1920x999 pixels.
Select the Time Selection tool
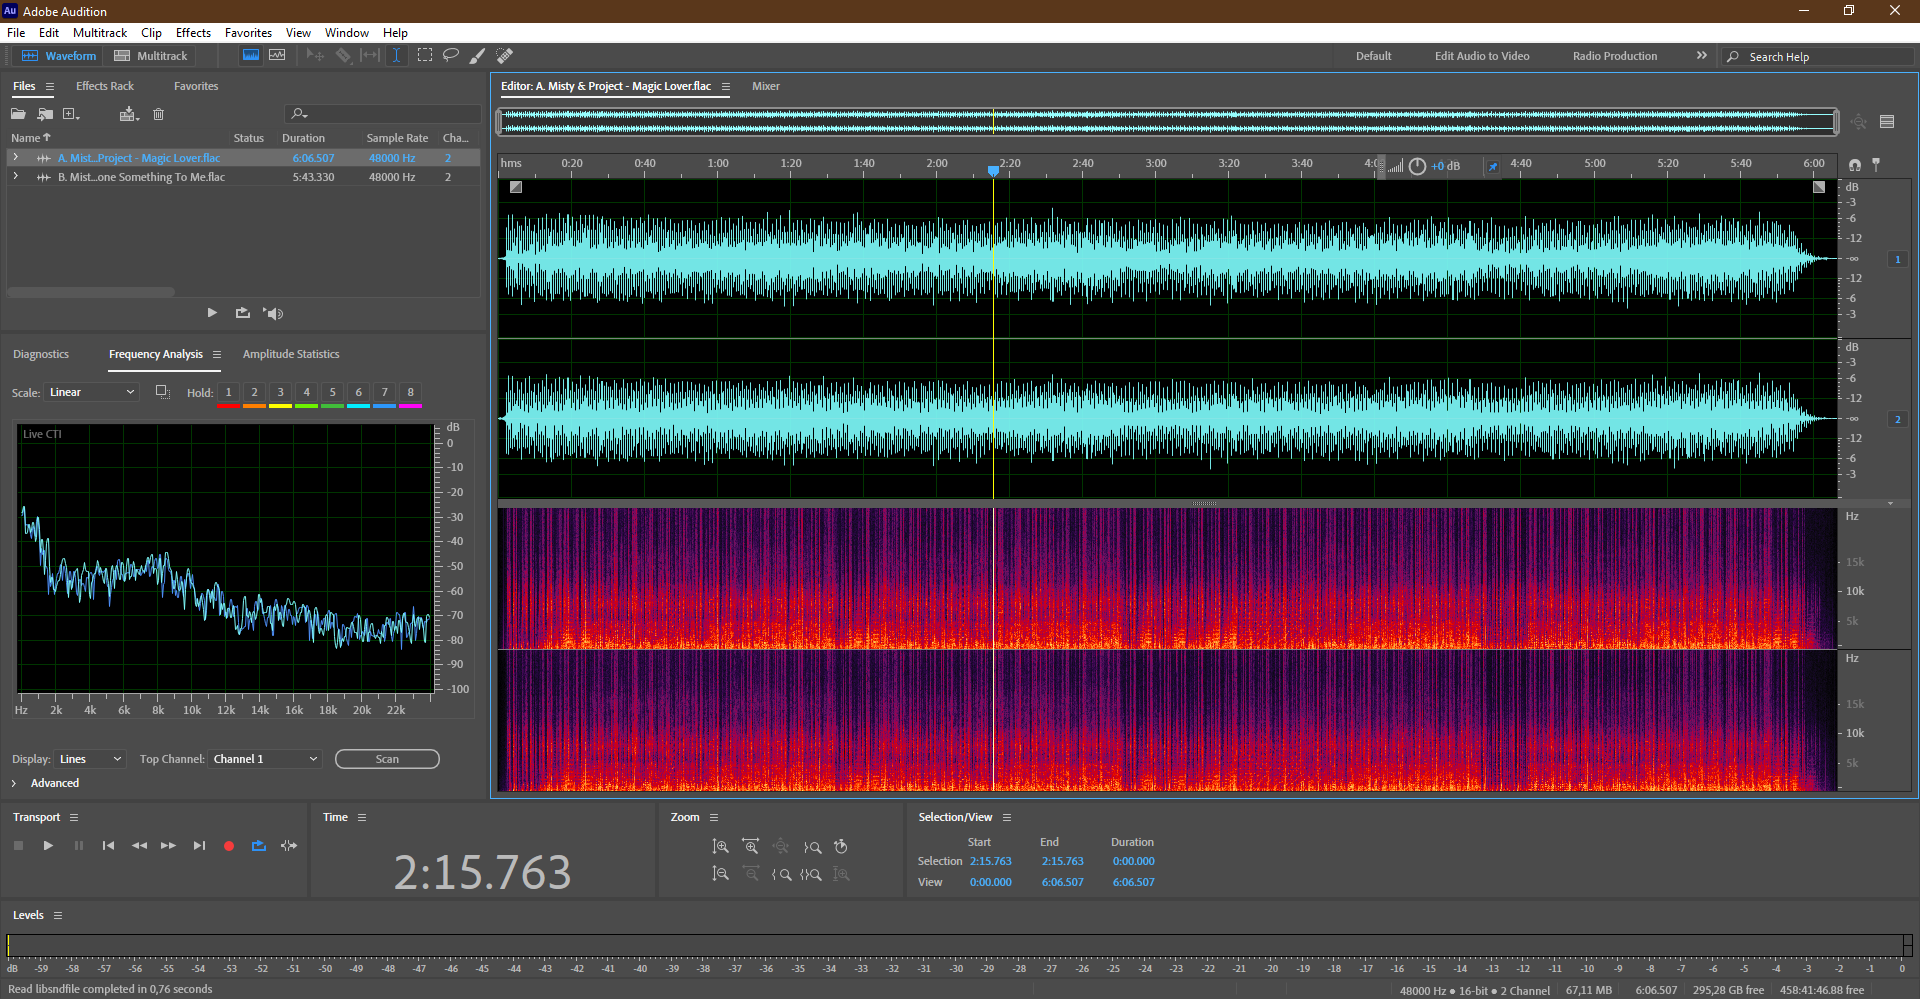[x=396, y=56]
